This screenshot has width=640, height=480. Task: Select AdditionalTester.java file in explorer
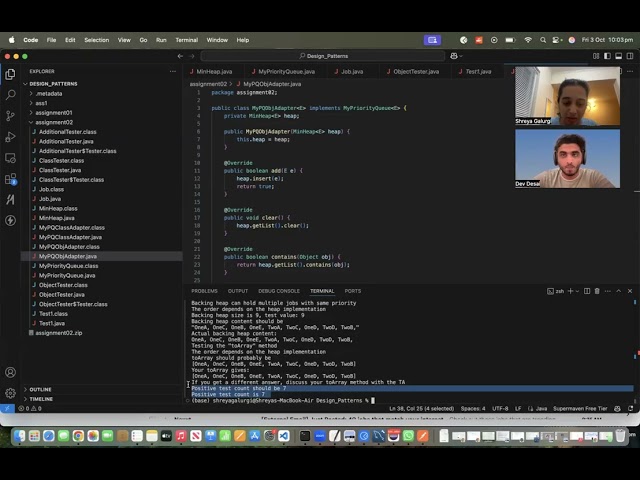click(66, 141)
